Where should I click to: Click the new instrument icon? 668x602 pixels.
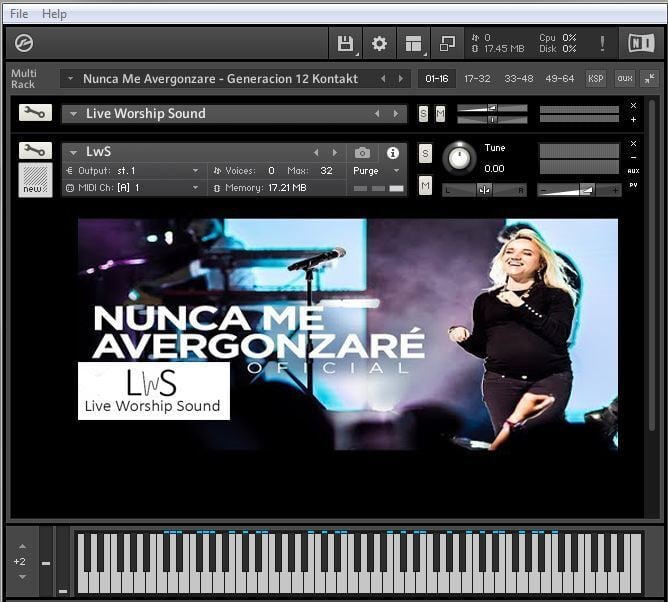(35, 180)
